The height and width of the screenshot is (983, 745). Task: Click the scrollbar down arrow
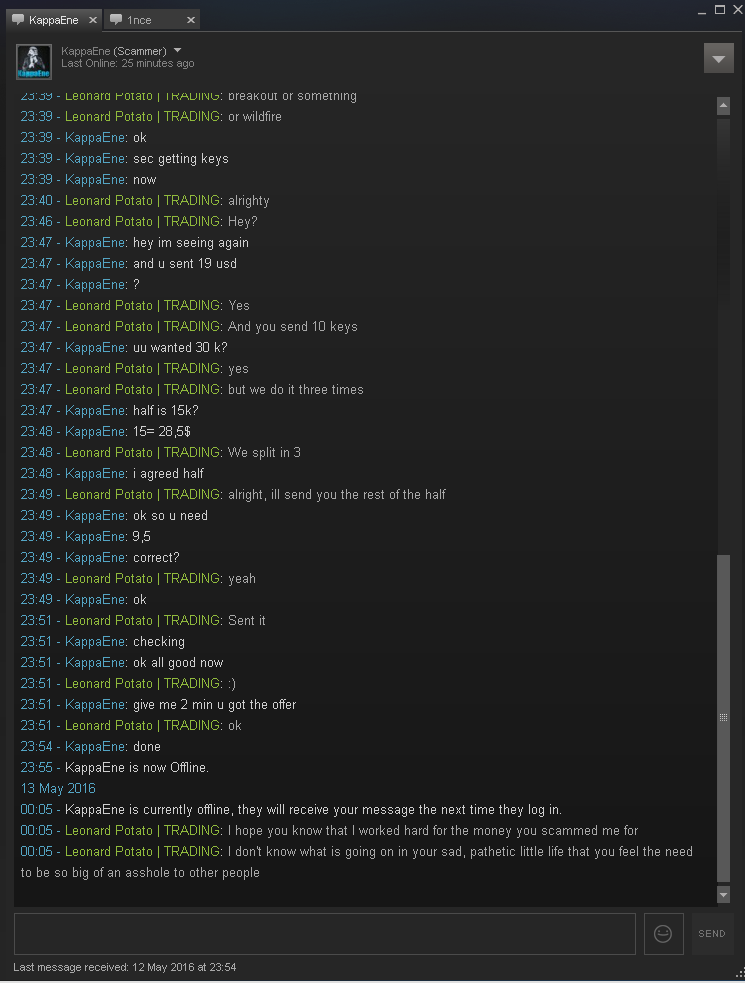pyautogui.click(x=723, y=895)
